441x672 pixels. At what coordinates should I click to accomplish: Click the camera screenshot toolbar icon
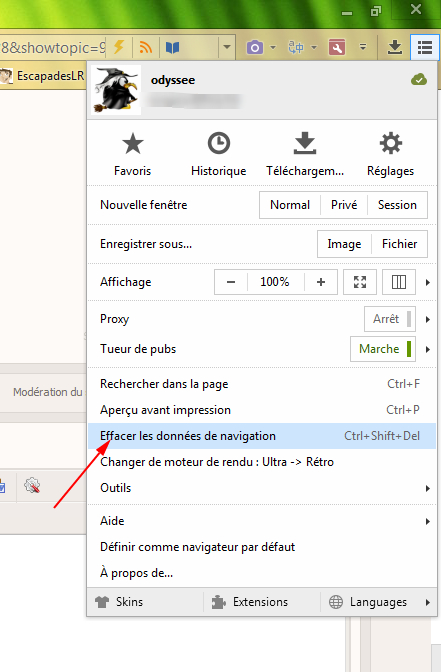tap(255, 47)
